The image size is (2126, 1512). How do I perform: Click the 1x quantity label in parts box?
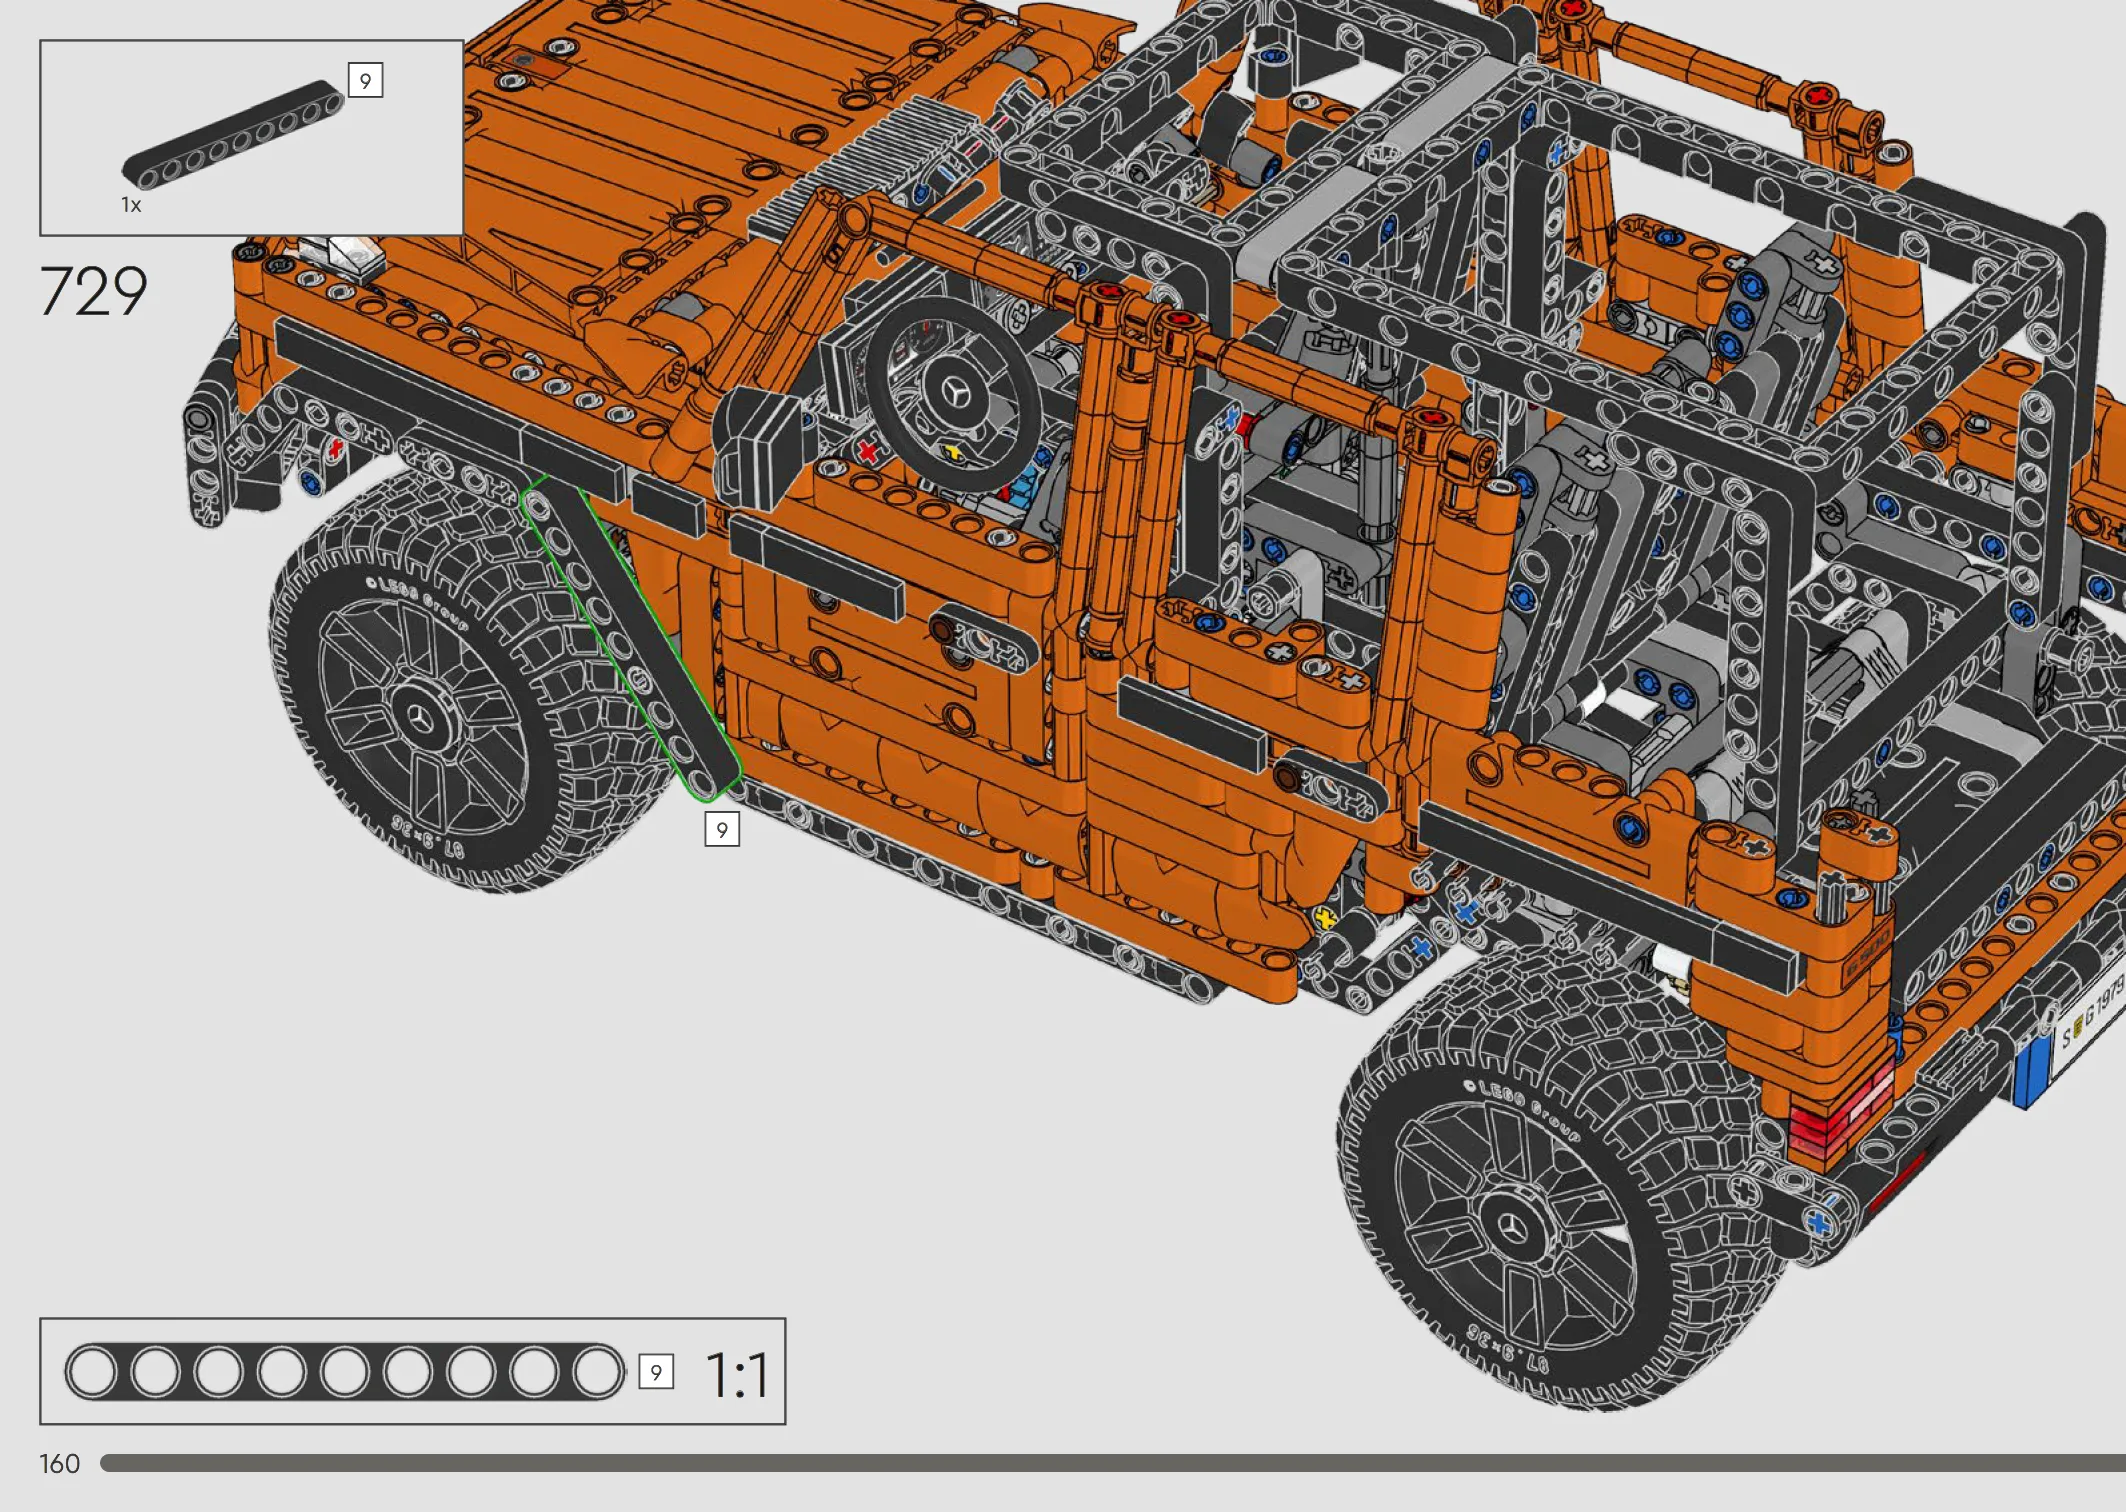(131, 205)
